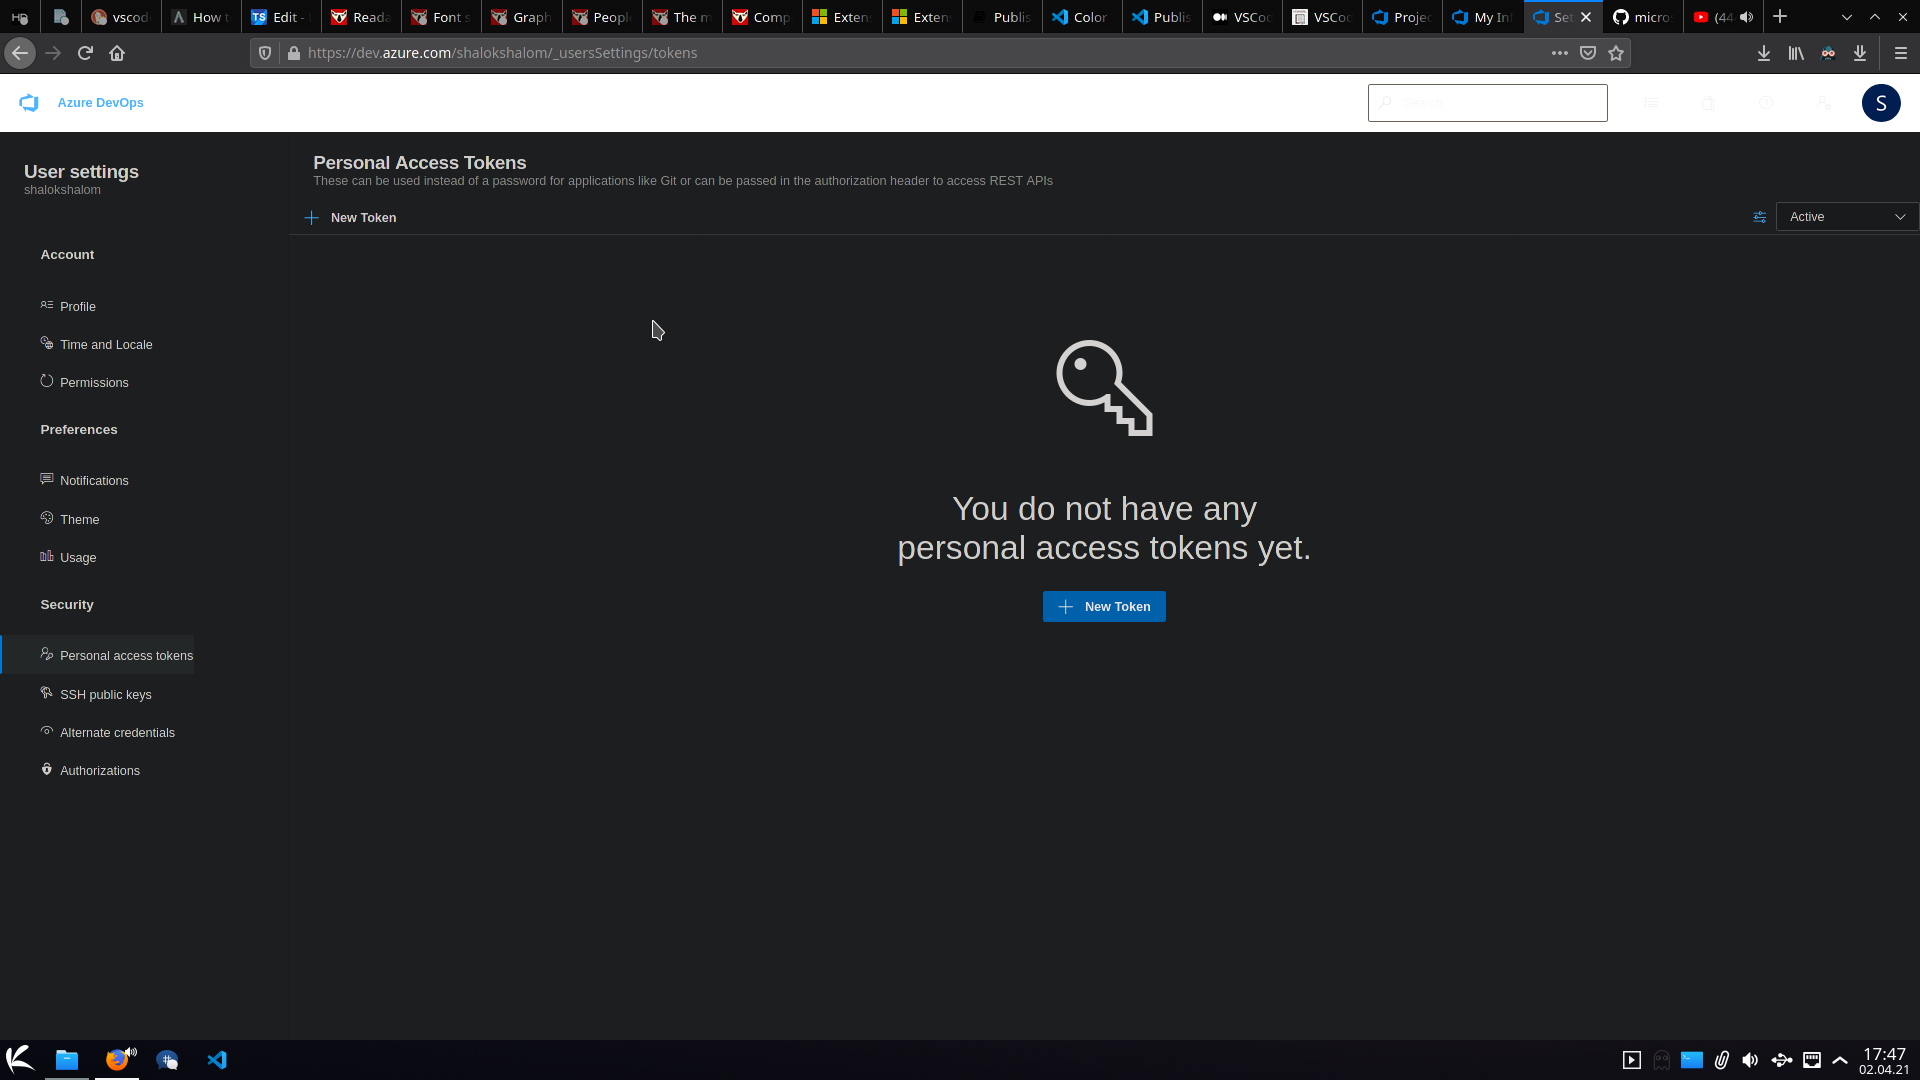Viewport: 1920px width, 1080px height.
Task: Expand the Active token status dropdown
Action: [1846, 216]
